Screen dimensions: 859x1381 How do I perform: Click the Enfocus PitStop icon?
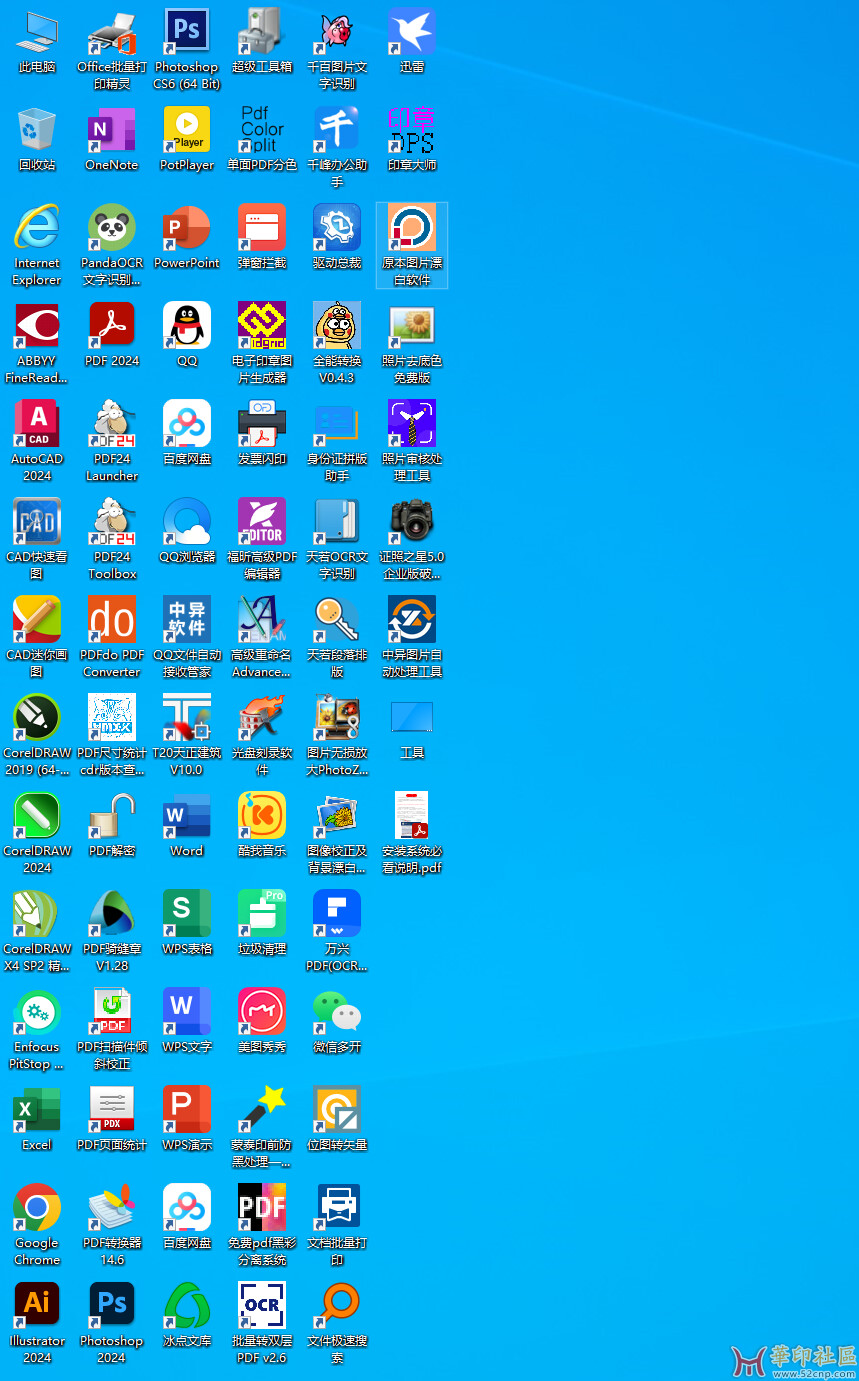click(x=37, y=1012)
